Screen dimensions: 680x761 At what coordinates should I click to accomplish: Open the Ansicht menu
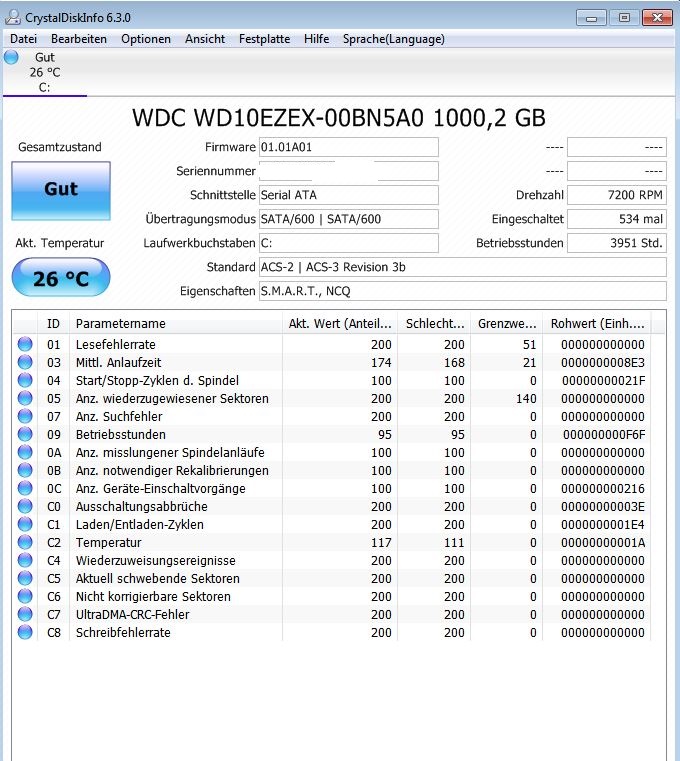pyautogui.click(x=205, y=39)
